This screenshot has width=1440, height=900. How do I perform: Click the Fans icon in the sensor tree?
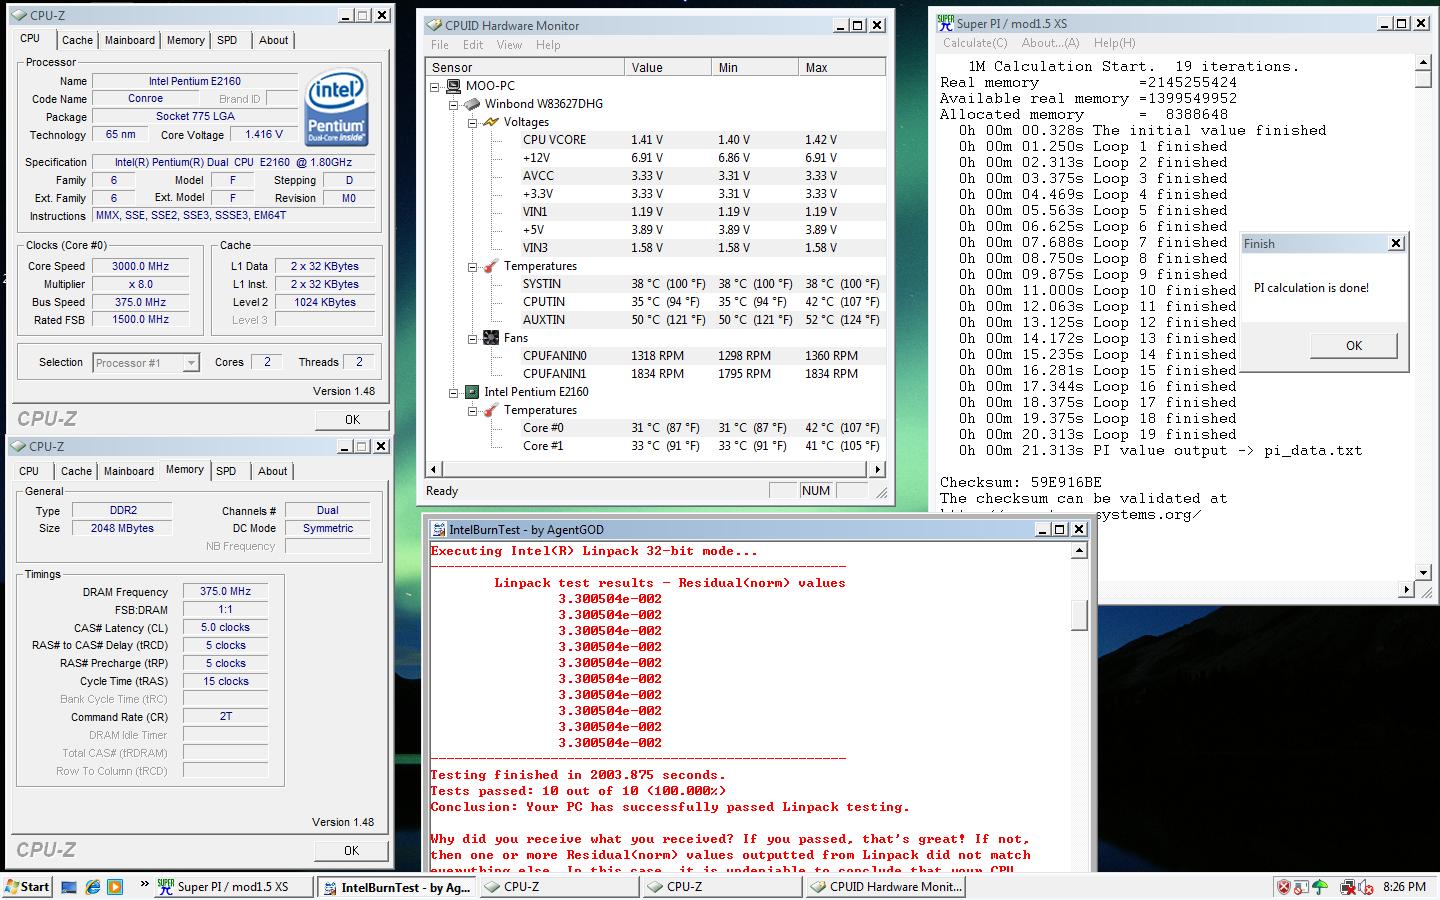tap(491, 338)
